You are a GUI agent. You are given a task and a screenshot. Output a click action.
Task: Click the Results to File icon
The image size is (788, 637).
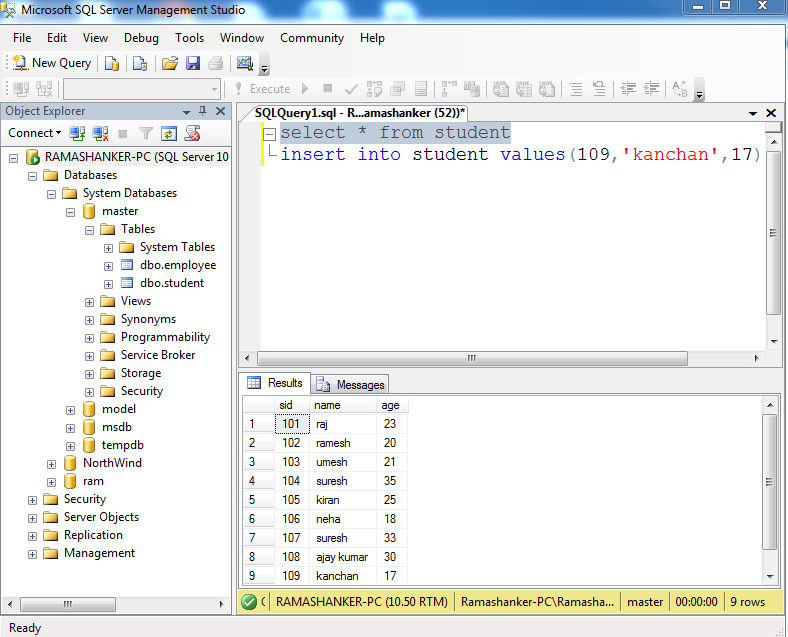pyautogui.click(x=547, y=89)
